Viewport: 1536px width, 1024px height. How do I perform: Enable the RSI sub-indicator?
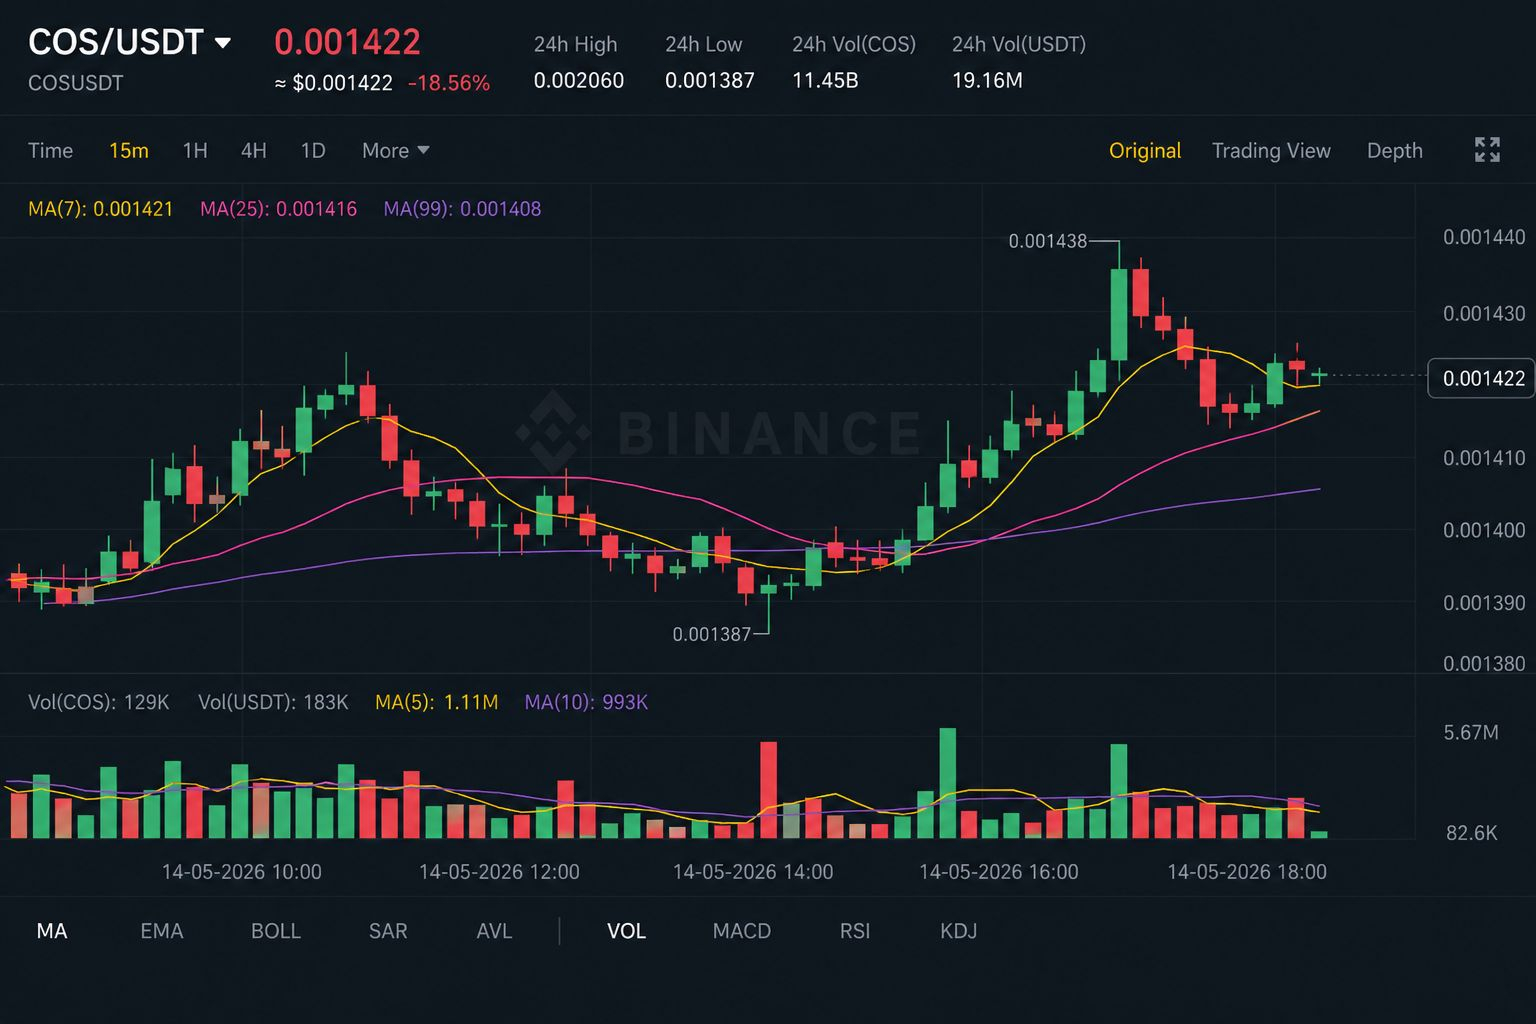click(855, 931)
